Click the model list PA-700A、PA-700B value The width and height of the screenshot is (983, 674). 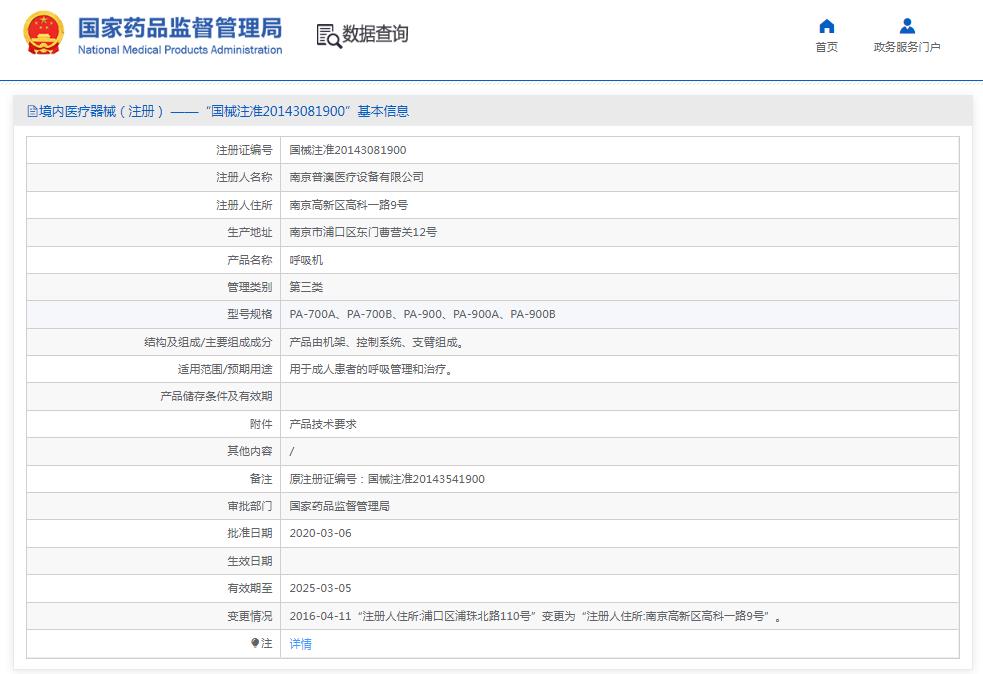pos(422,314)
